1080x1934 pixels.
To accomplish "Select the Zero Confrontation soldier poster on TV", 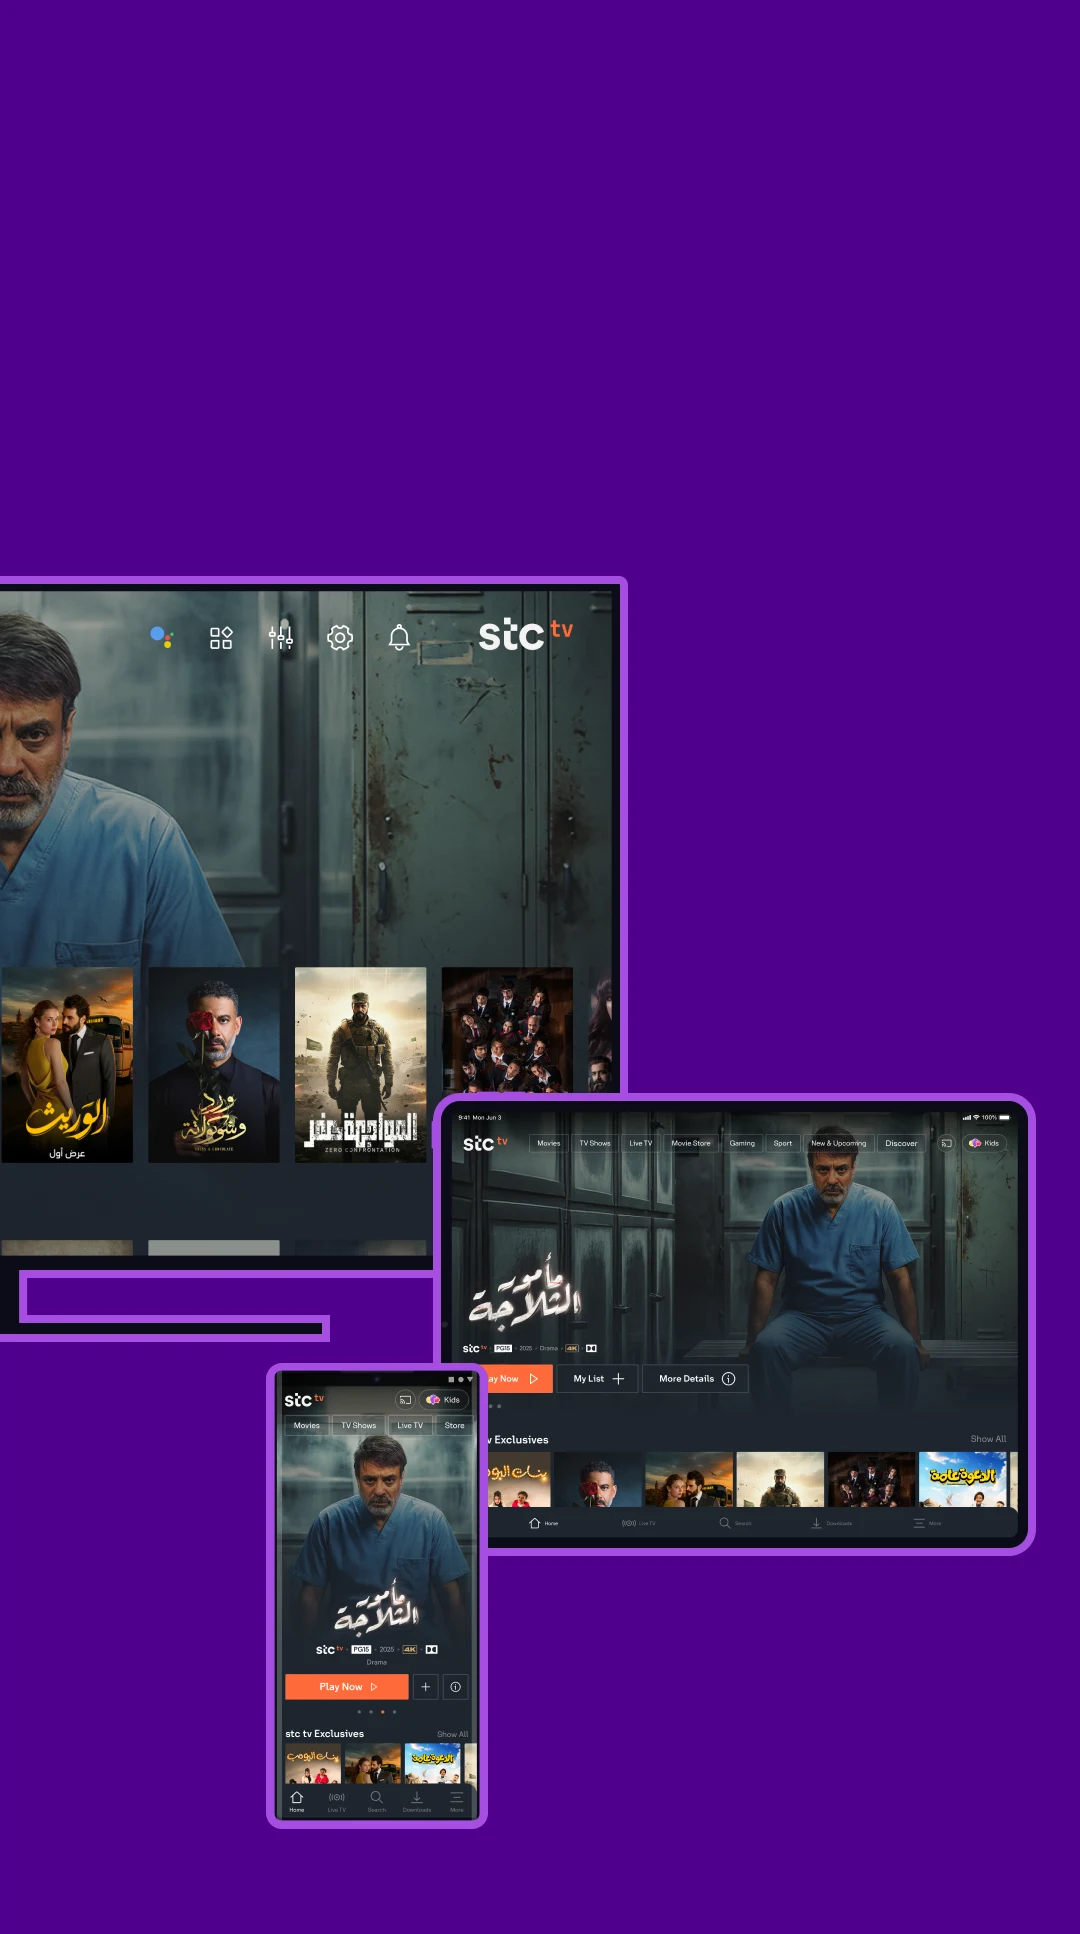I will tap(360, 1064).
